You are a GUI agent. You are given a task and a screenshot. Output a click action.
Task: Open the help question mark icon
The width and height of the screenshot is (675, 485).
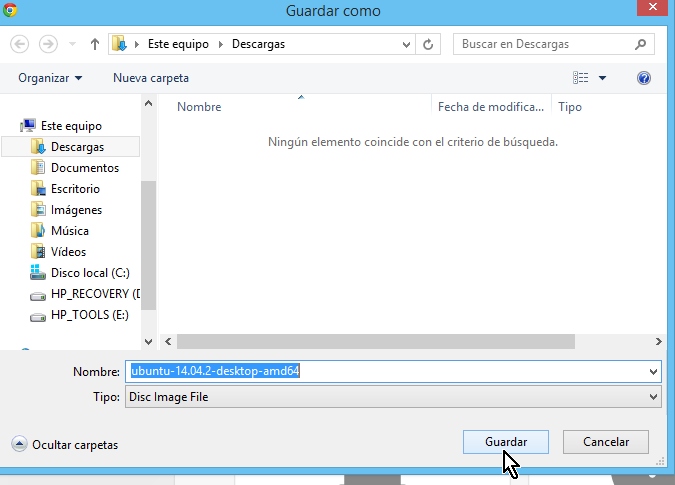click(644, 78)
